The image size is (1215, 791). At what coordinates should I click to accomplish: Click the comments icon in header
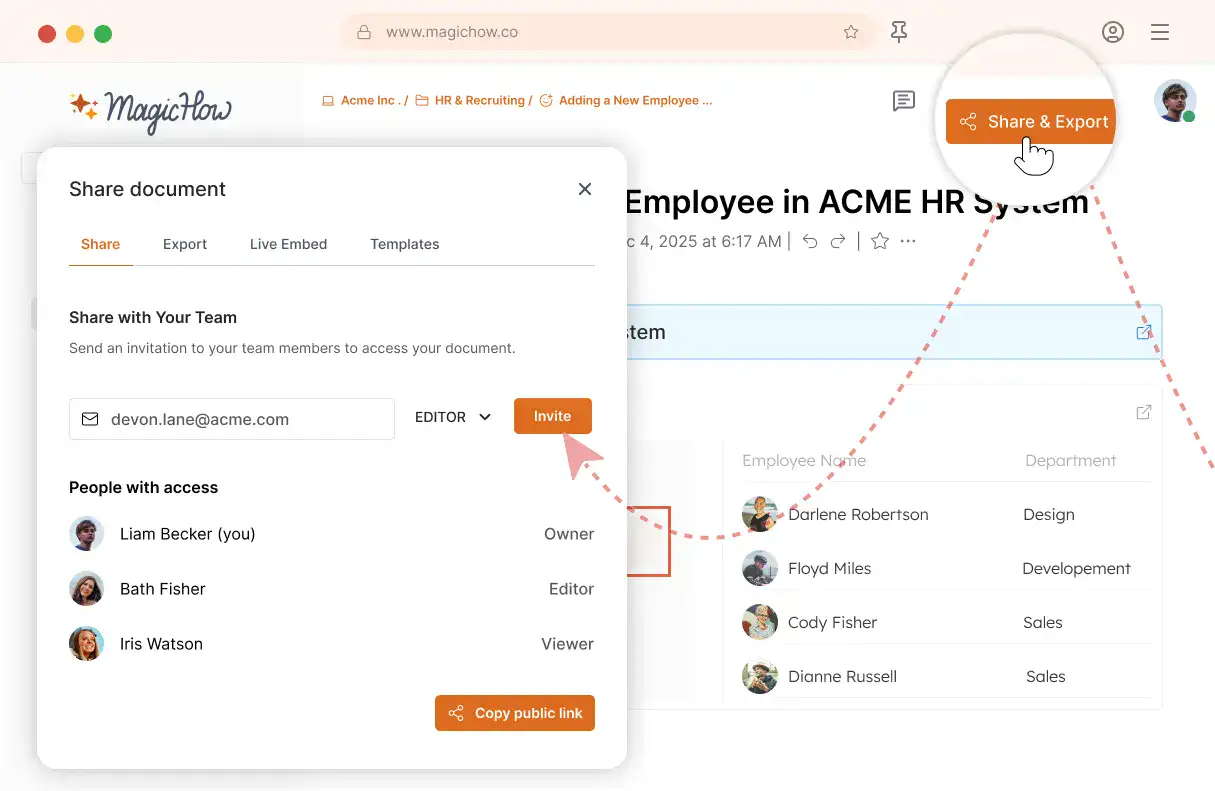(903, 101)
